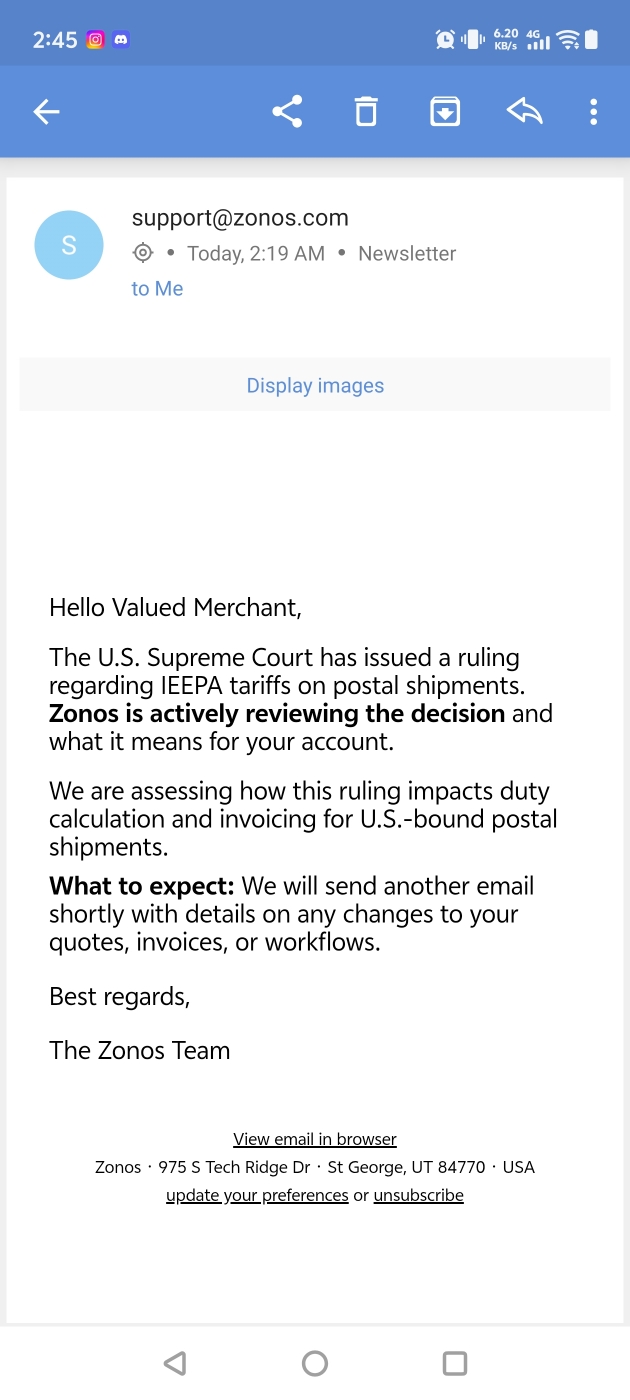Open 'View email in browser' link
The height and width of the screenshot is (1400, 630).
pos(315,1139)
